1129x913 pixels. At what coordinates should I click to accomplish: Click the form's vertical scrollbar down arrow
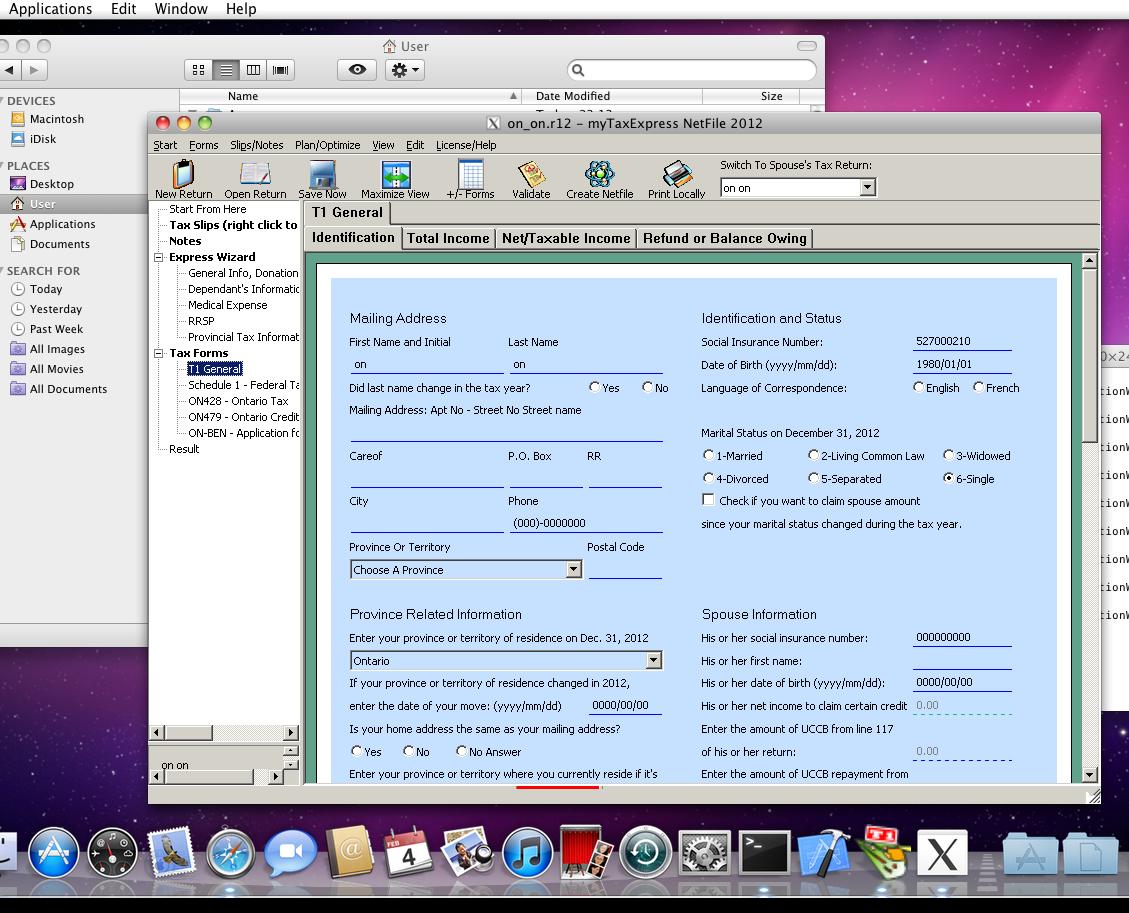coord(1089,775)
